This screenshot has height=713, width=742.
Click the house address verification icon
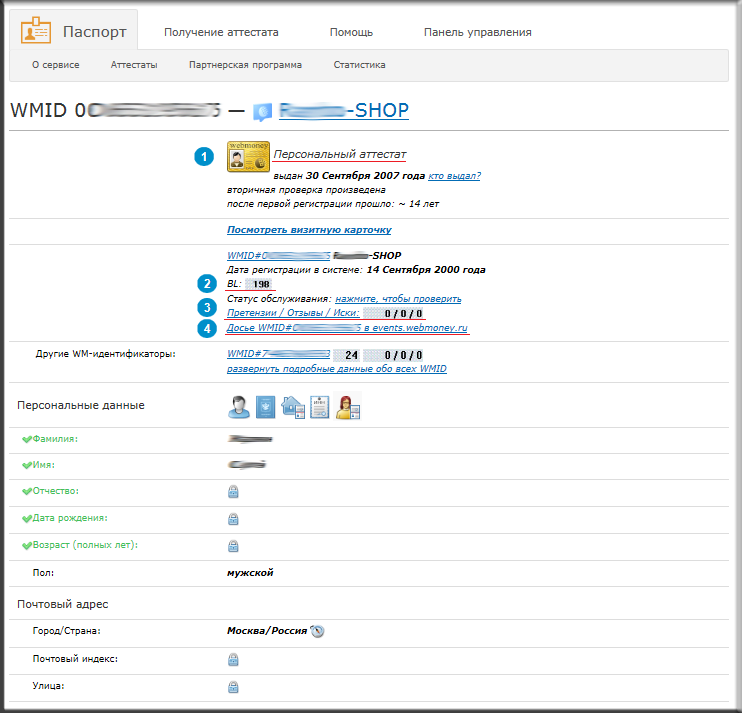[x=292, y=407]
